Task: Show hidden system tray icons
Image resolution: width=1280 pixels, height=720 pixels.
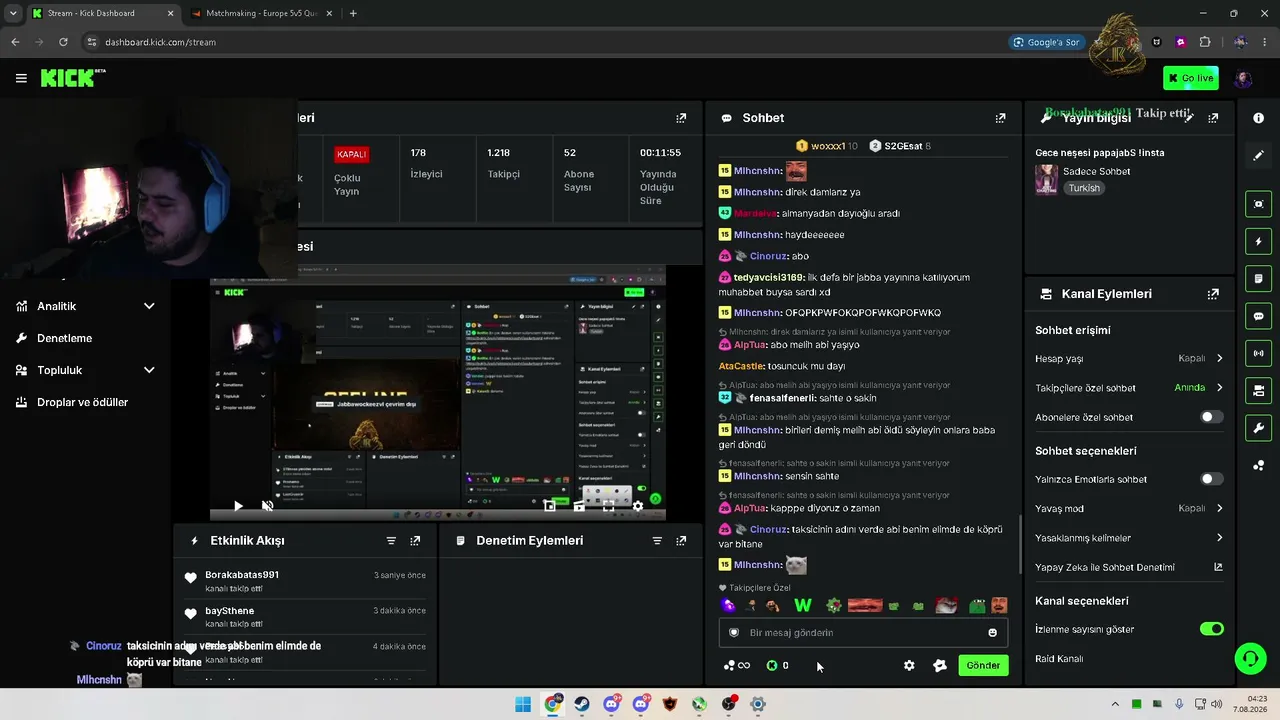Action: (x=1115, y=704)
